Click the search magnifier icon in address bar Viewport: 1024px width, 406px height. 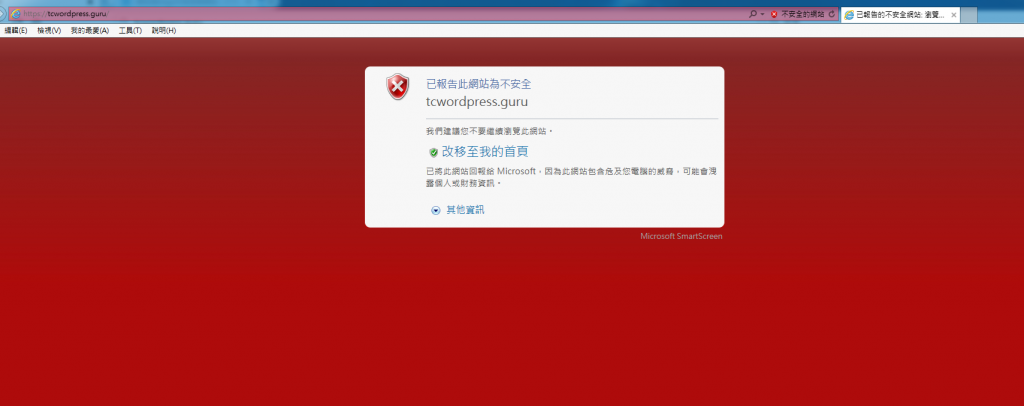(x=753, y=14)
